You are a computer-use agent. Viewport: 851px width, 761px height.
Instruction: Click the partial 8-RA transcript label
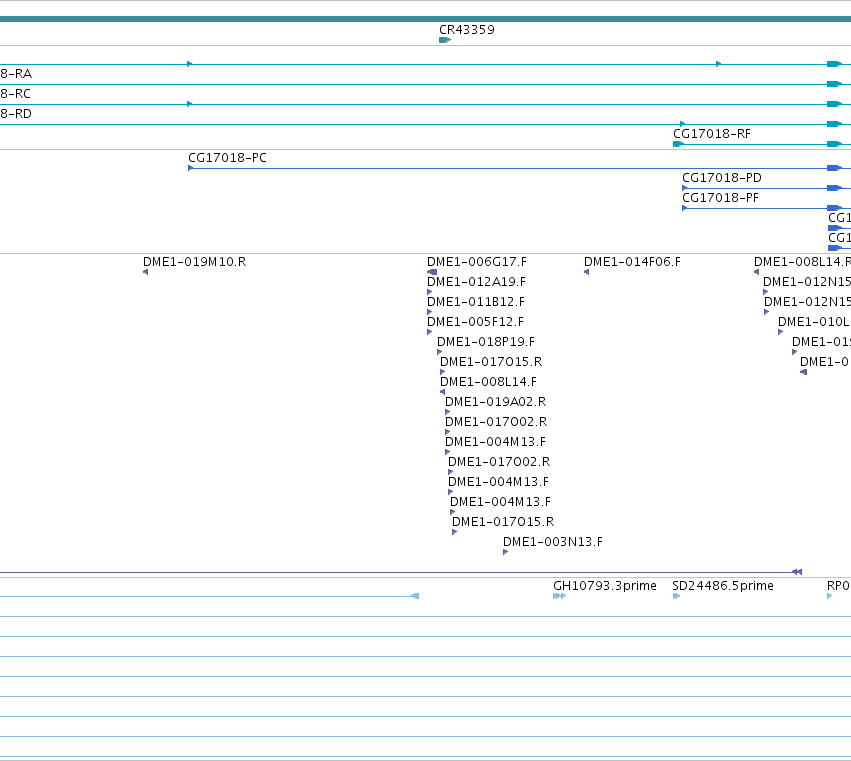pyautogui.click(x=16, y=74)
